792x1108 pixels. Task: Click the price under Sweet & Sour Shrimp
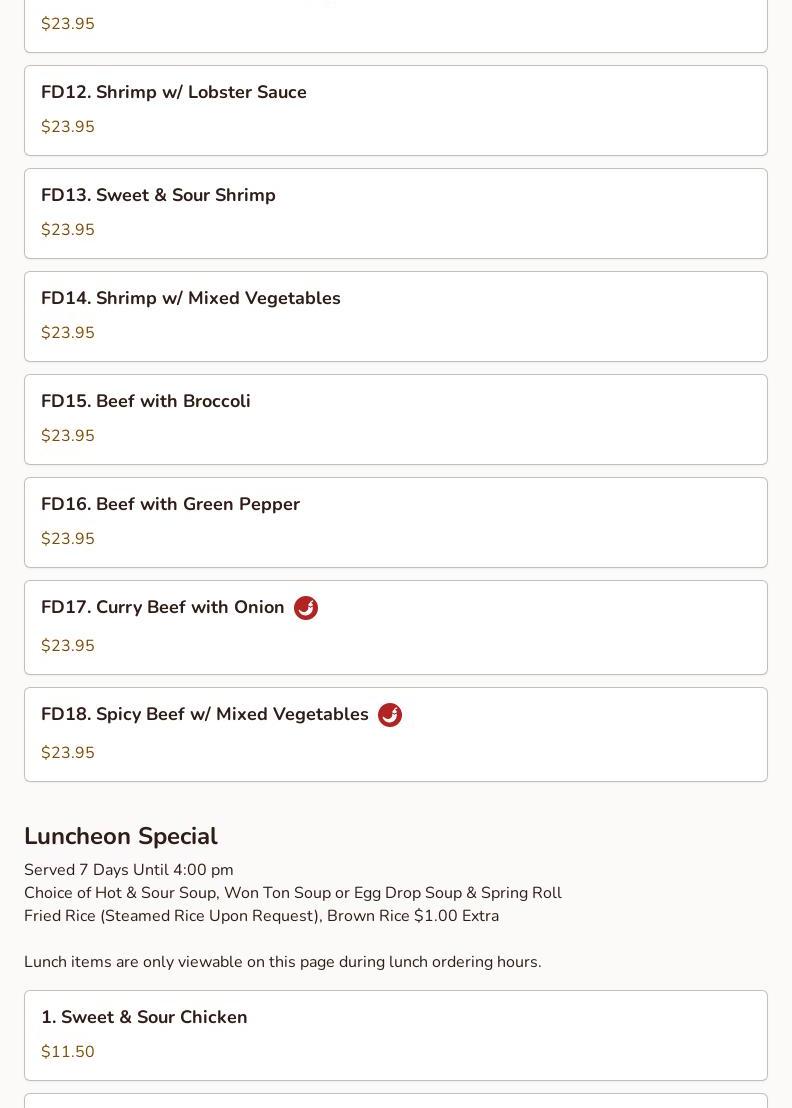(68, 230)
